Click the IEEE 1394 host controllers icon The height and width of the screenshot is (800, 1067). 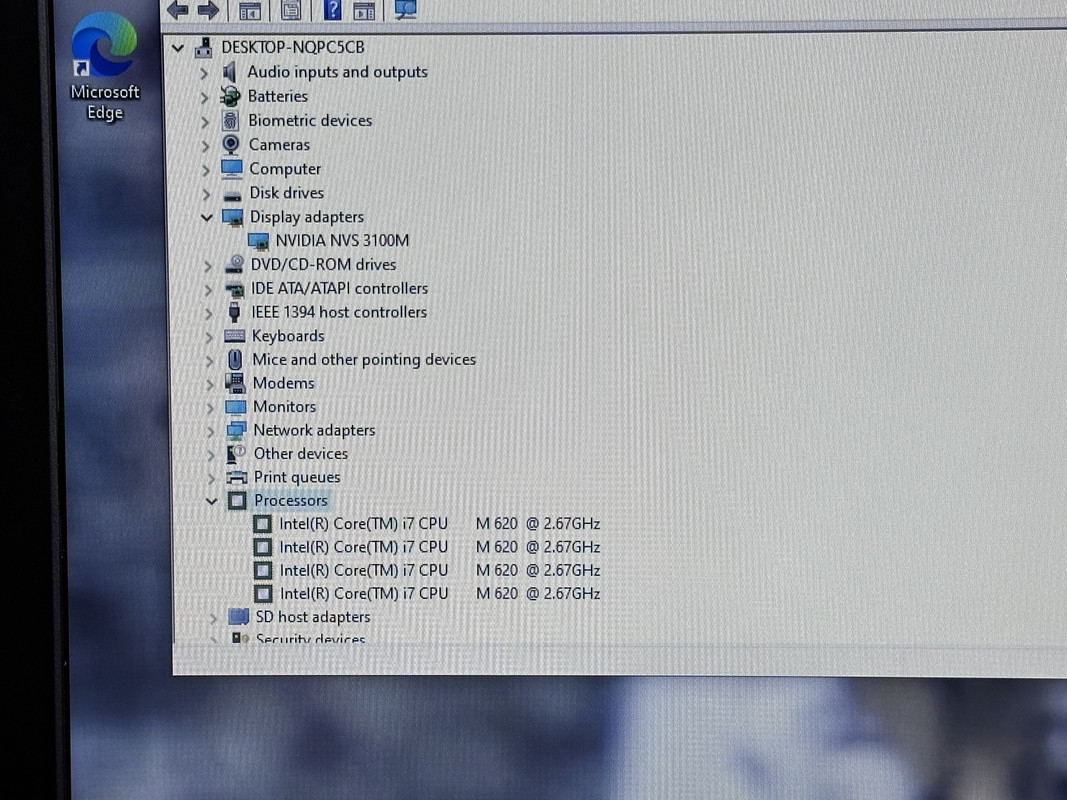(235, 312)
